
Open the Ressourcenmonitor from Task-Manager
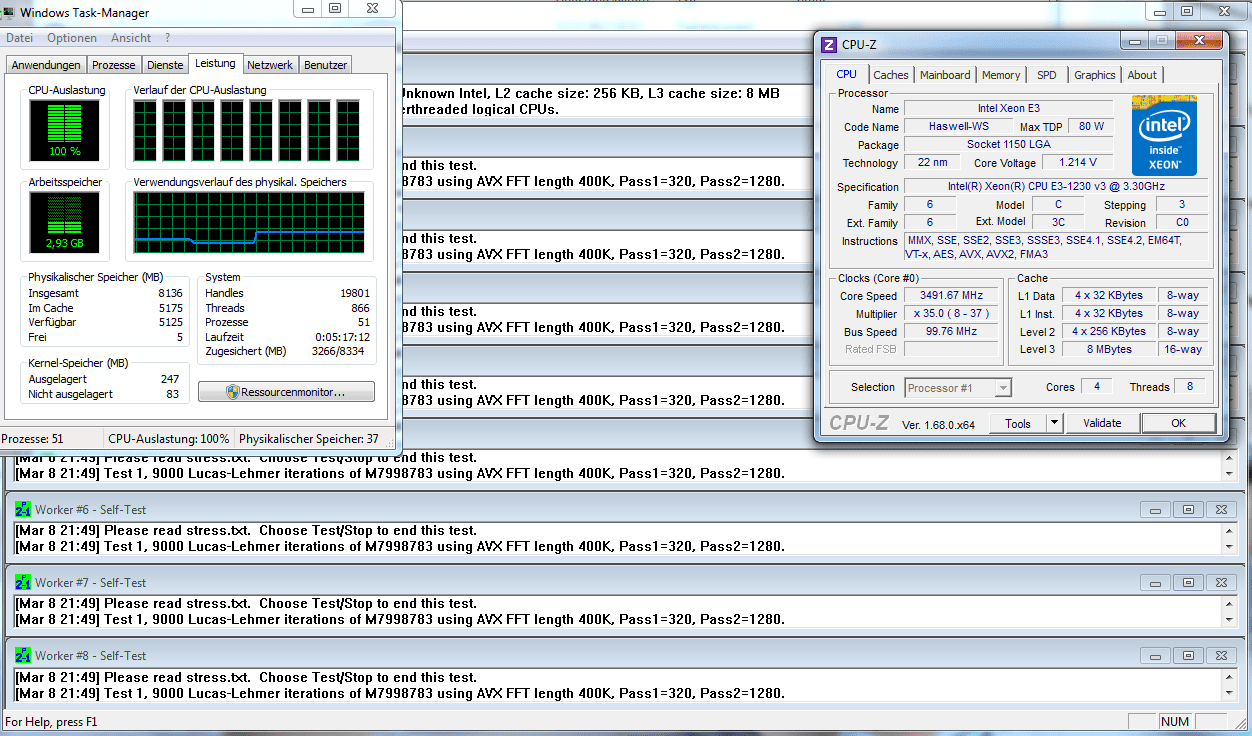tap(286, 392)
